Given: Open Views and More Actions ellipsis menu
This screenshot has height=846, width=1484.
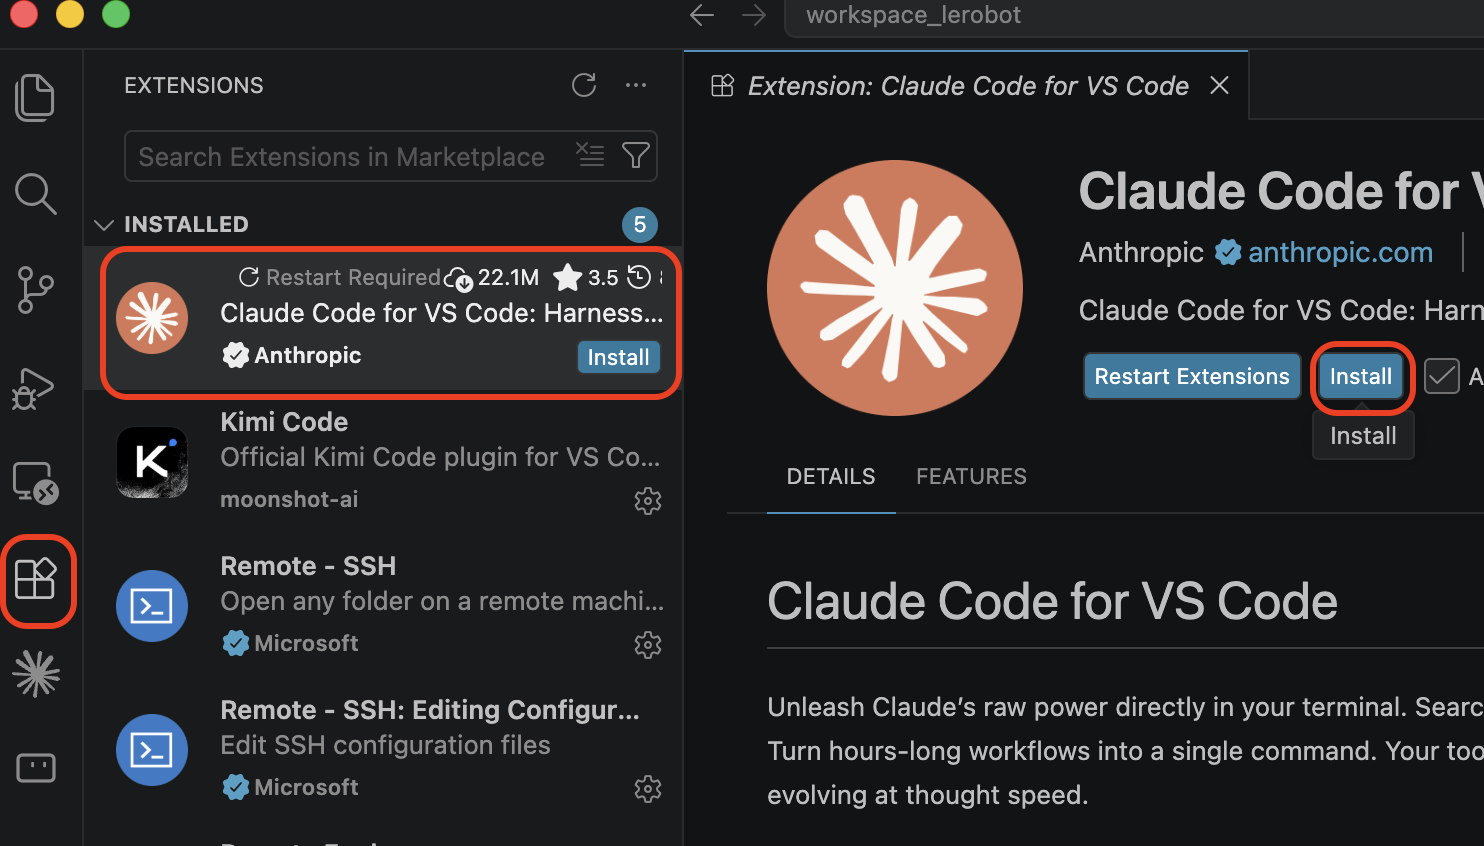Looking at the screenshot, I should pyautogui.click(x=636, y=85).
